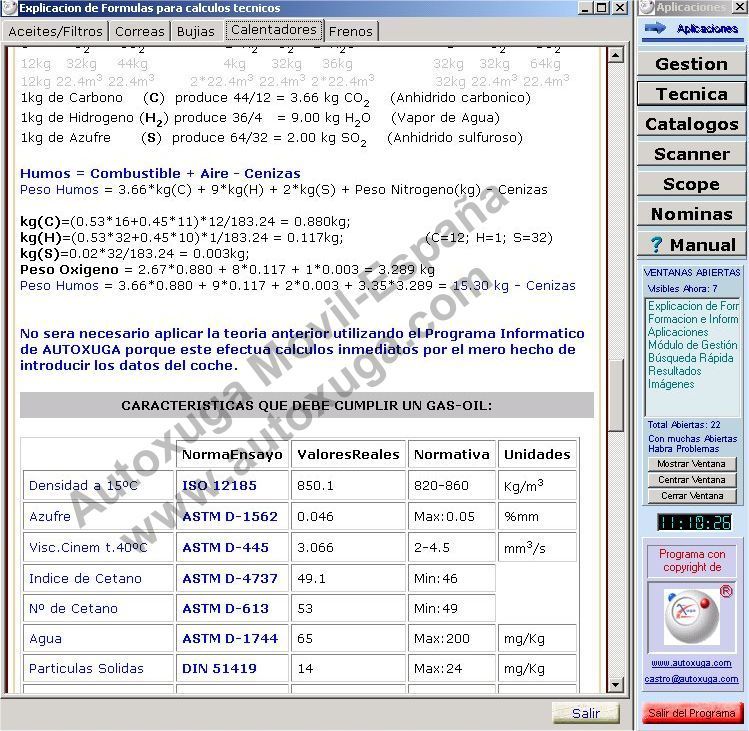Select the Bujias tab

tap(195, 32)
